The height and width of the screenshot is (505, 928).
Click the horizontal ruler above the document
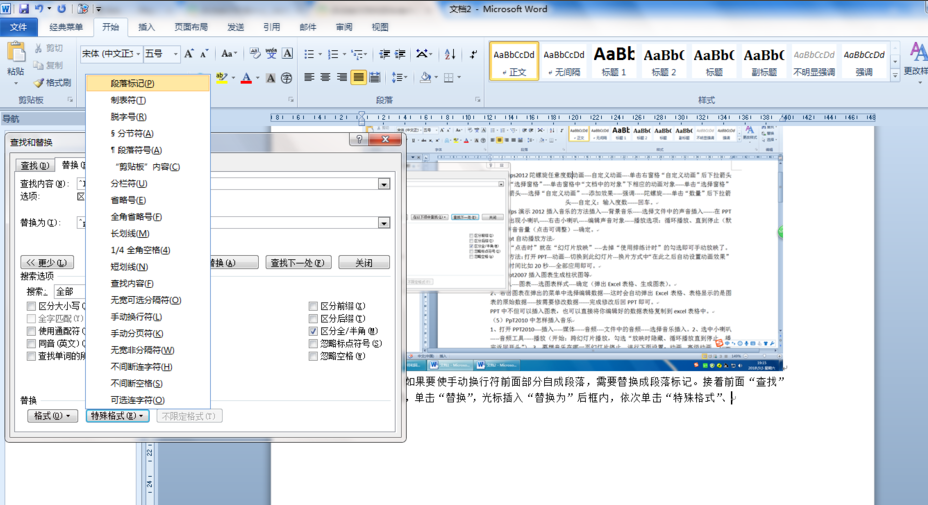click(573, 117)
